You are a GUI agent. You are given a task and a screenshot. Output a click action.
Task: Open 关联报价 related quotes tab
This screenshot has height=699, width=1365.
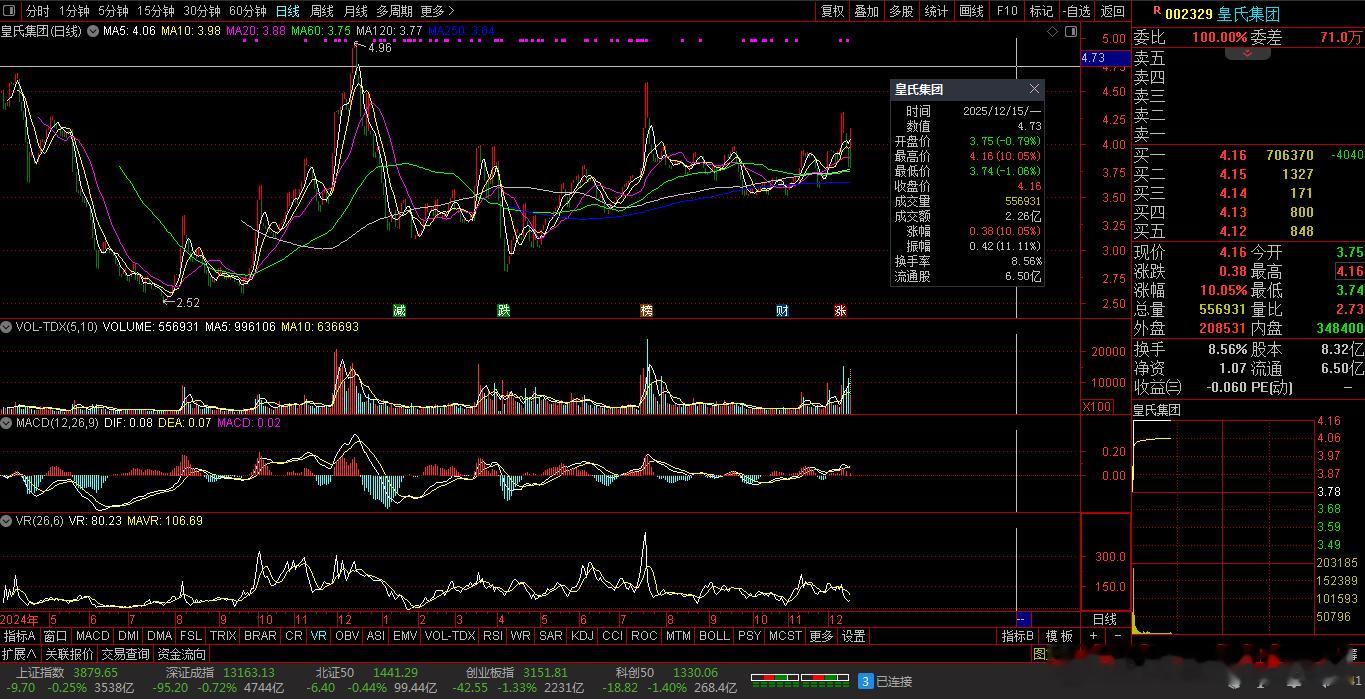tap(69, 654)
